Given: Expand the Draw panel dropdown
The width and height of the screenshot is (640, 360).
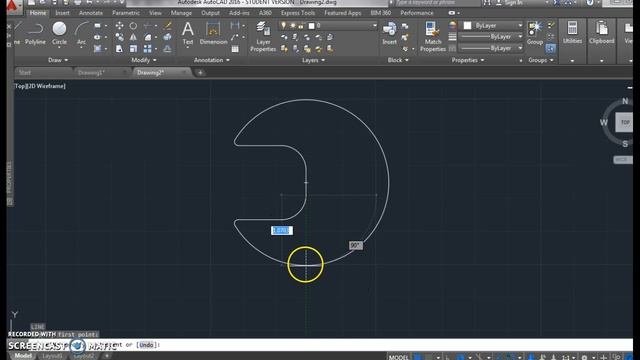Looking at the screenshot, I should click(x=58, y=60).
